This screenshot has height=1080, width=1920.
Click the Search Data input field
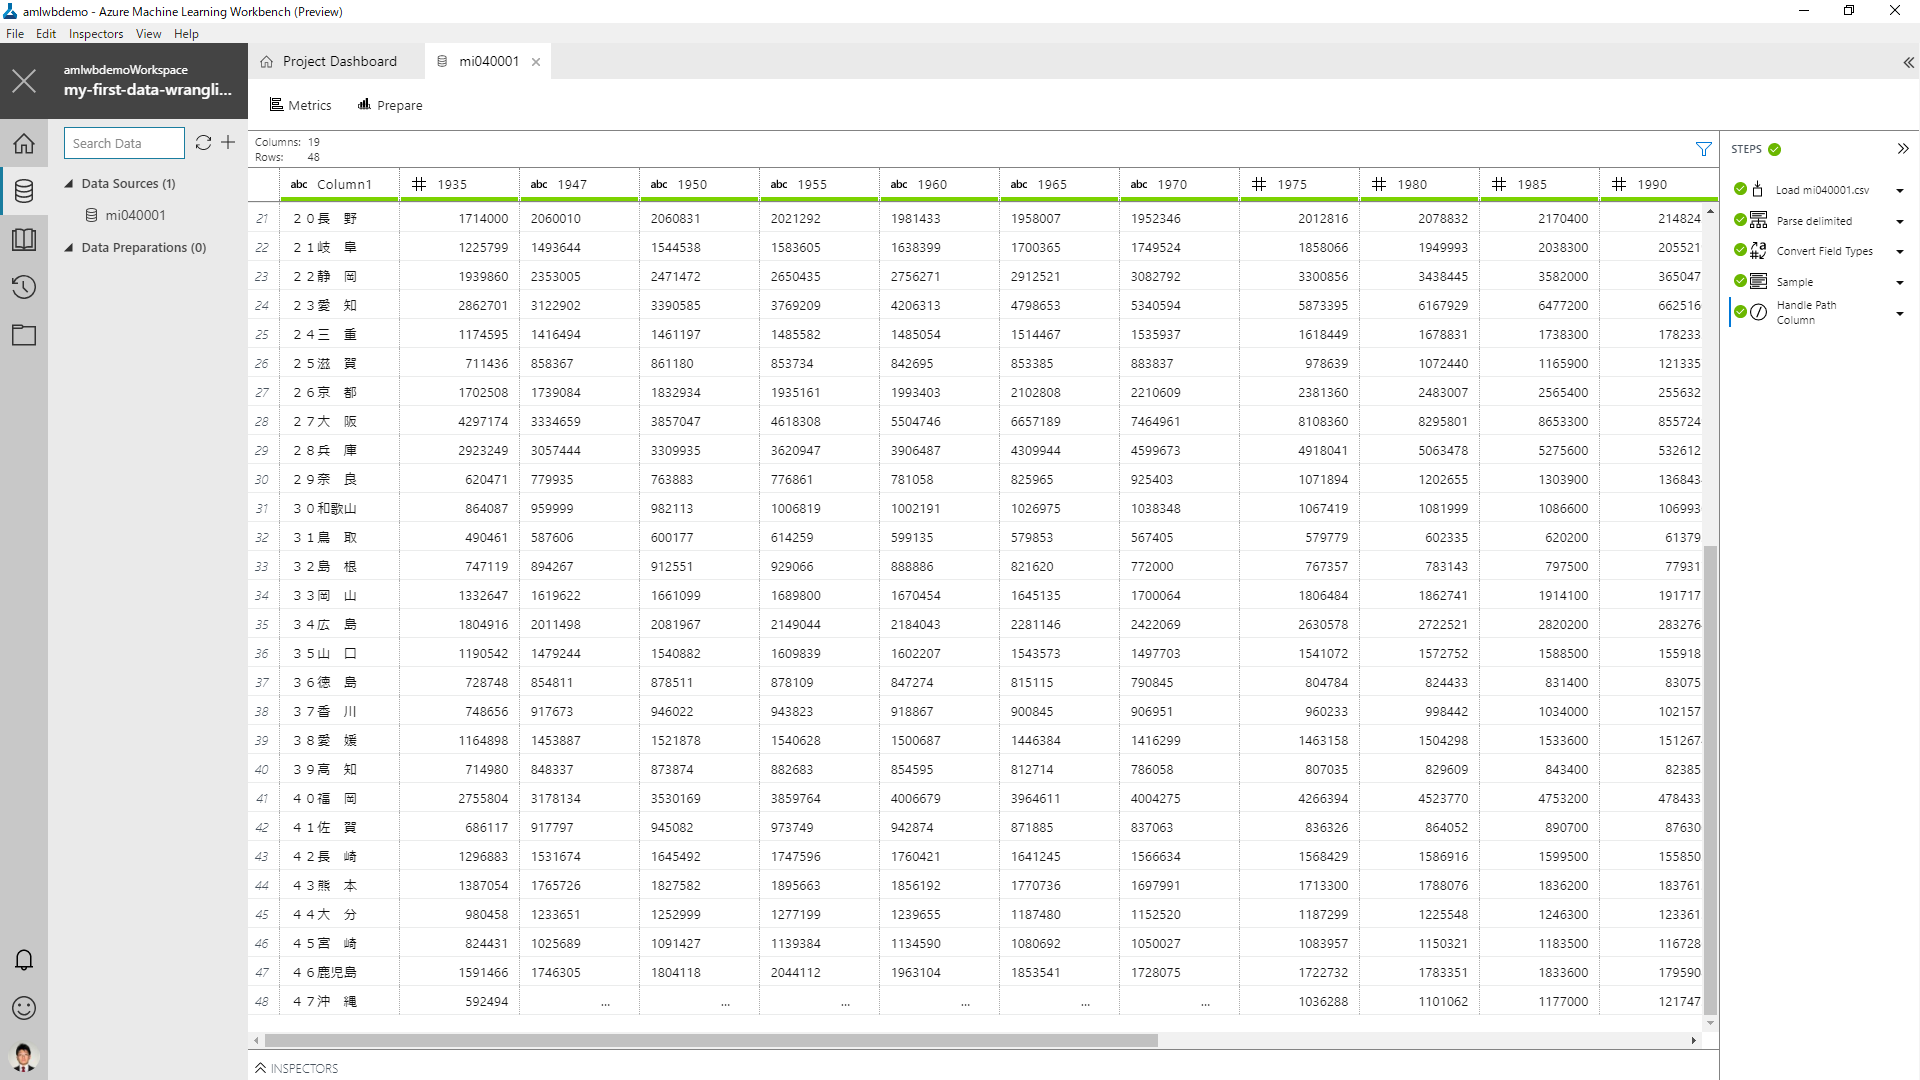point(124,143)
